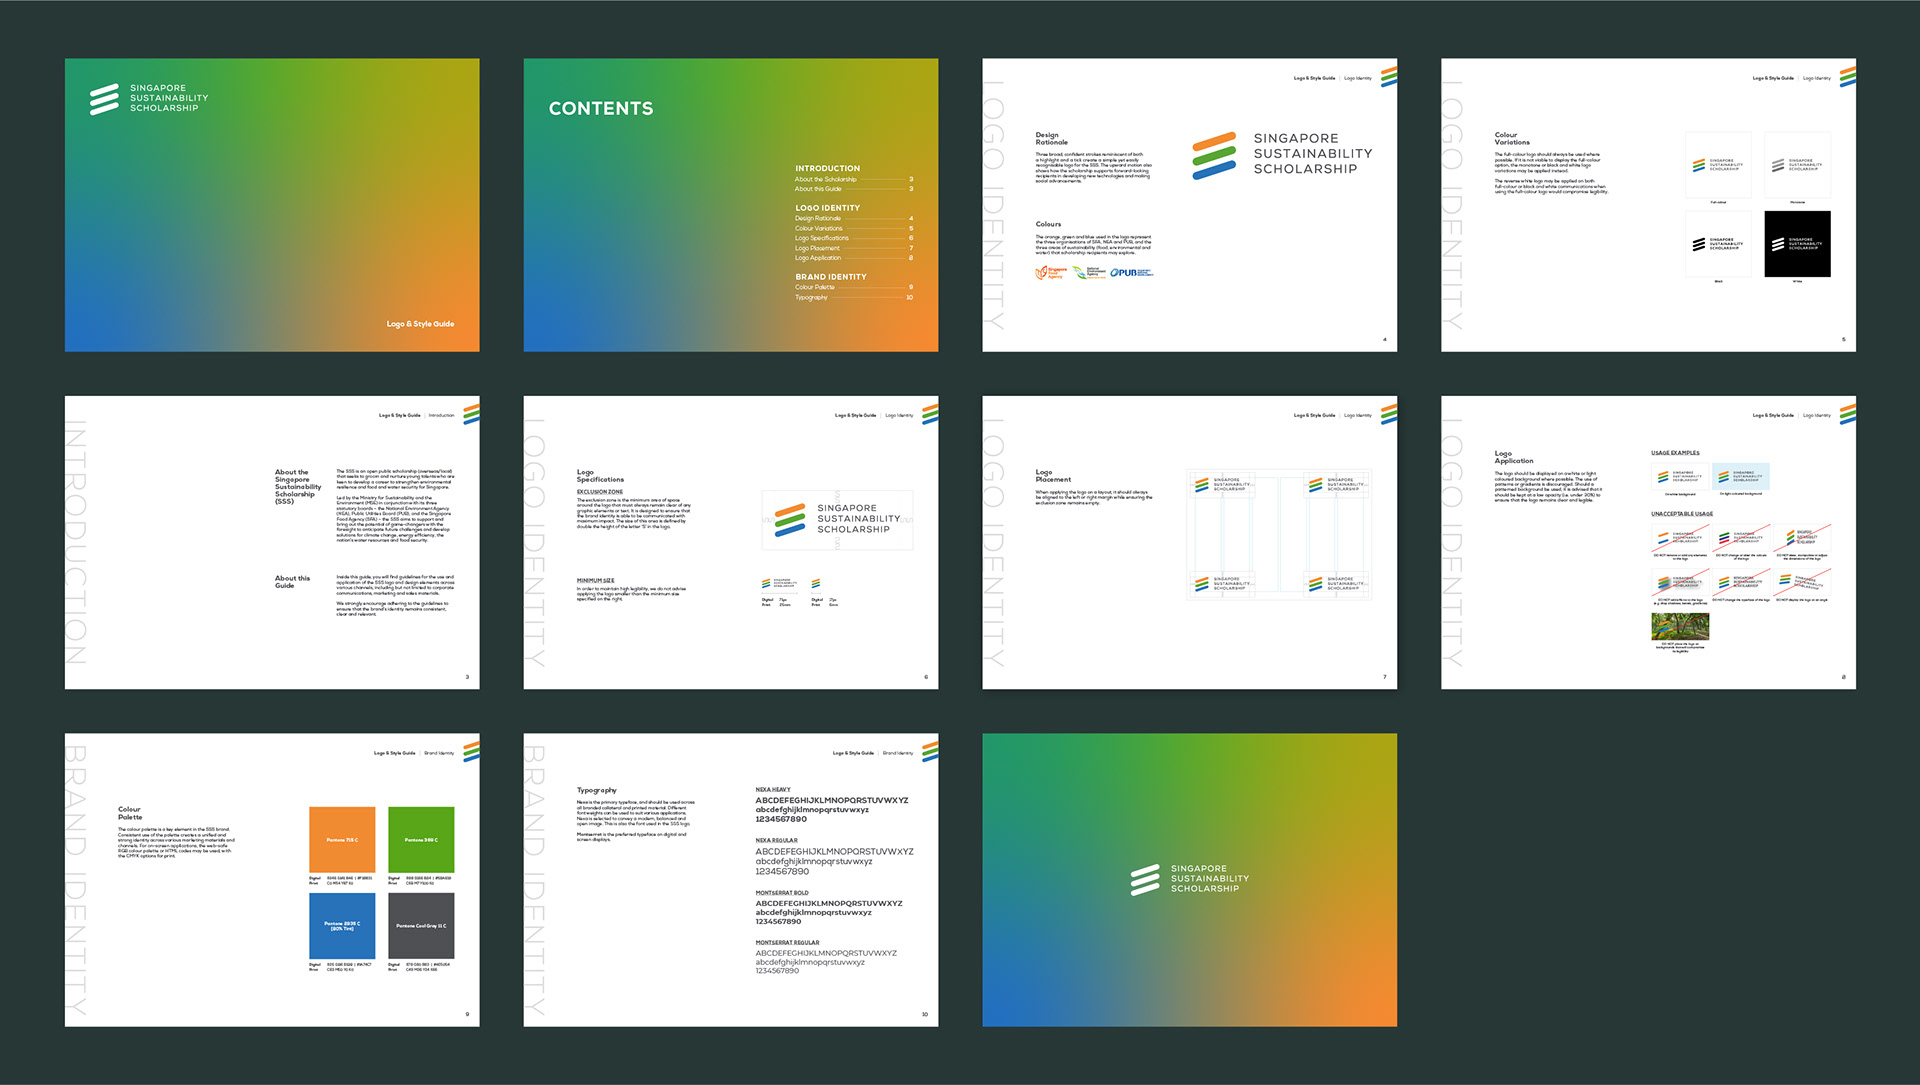Click the white logo on the cover page

point(149,98)
